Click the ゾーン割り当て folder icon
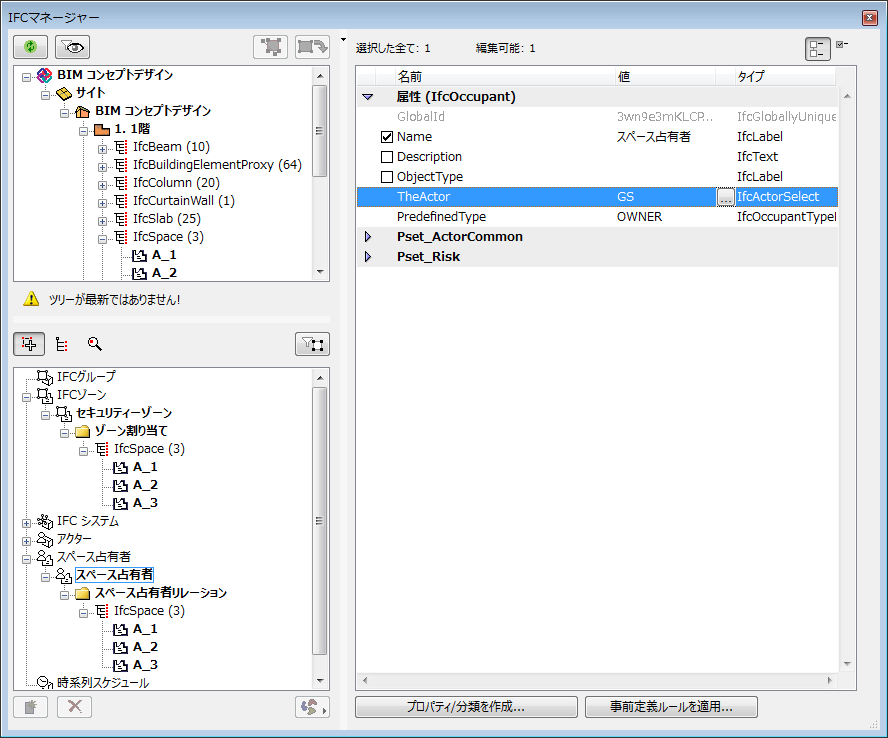This screenshot has height=738, width=888. point(83,431)
